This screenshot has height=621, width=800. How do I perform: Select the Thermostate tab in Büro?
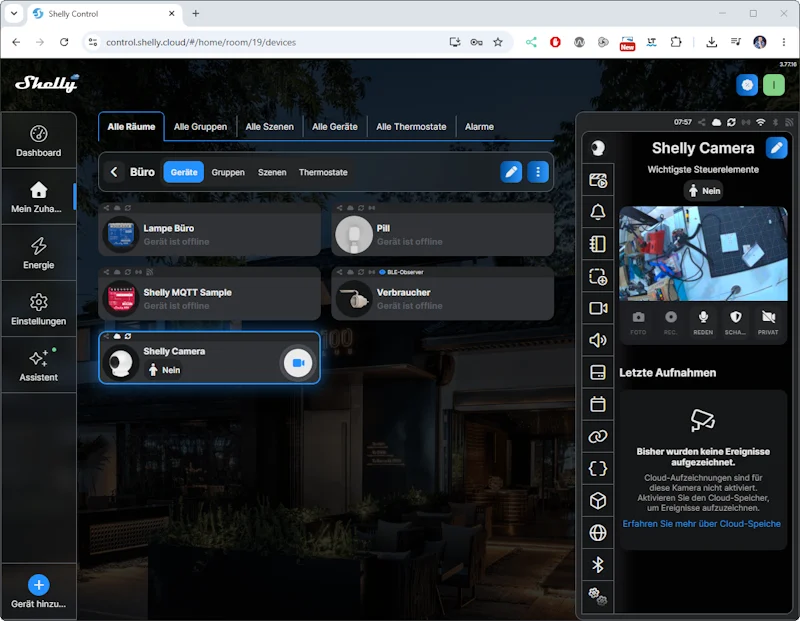tap(323, 172)
